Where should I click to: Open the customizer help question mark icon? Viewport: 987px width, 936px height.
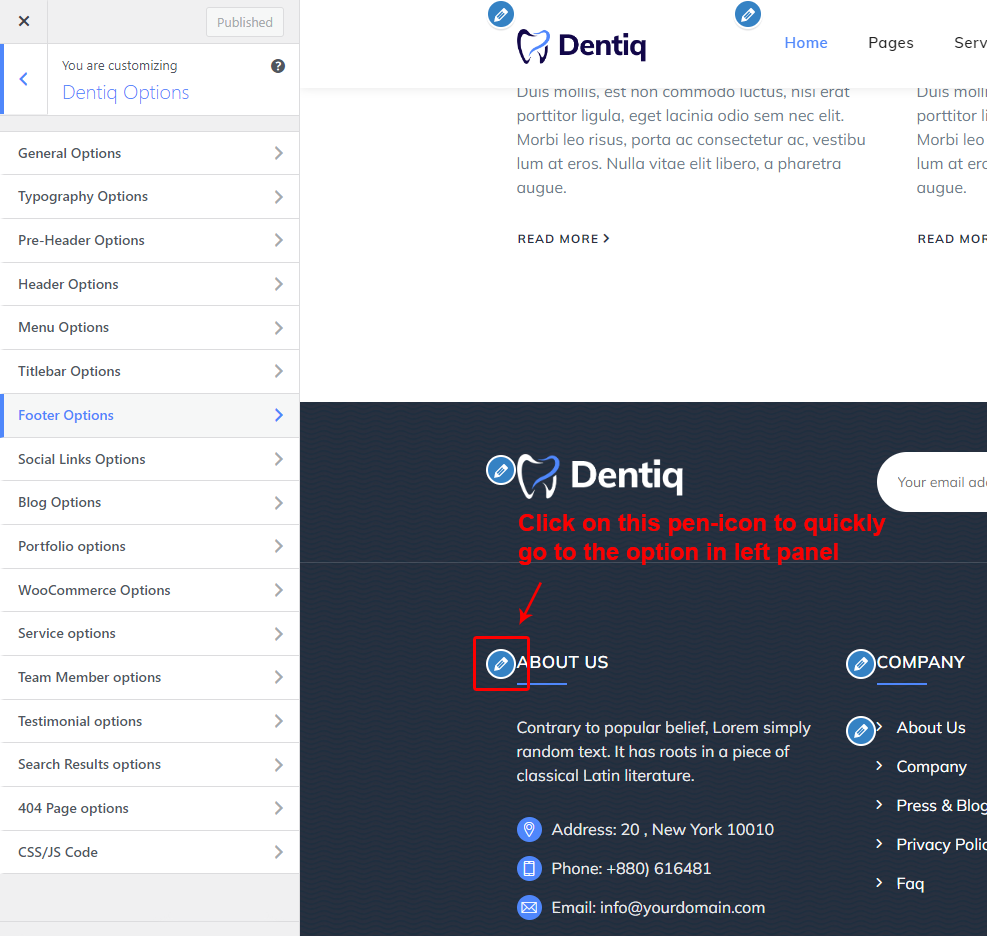coord(278,66)
